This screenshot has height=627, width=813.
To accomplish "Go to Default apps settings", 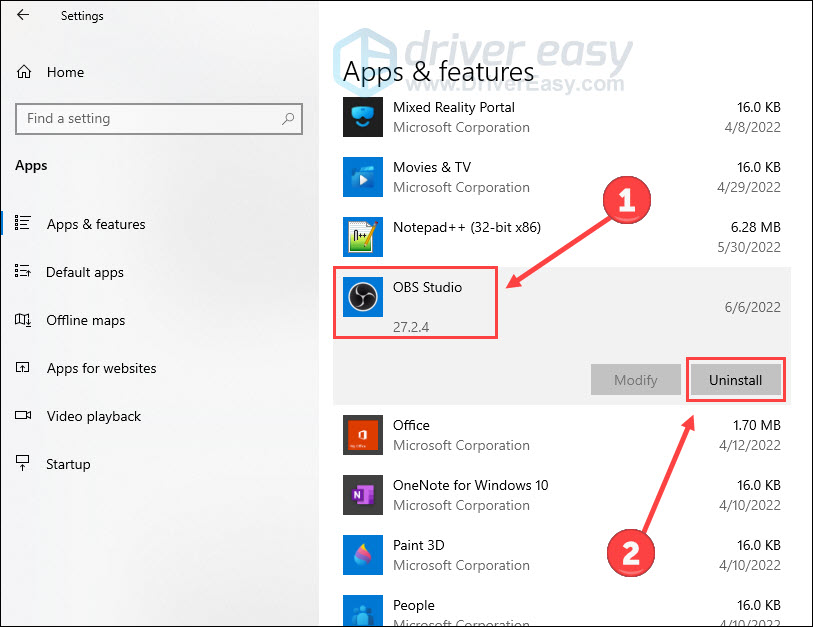I will pyautogui.click(x=85, y=272).
